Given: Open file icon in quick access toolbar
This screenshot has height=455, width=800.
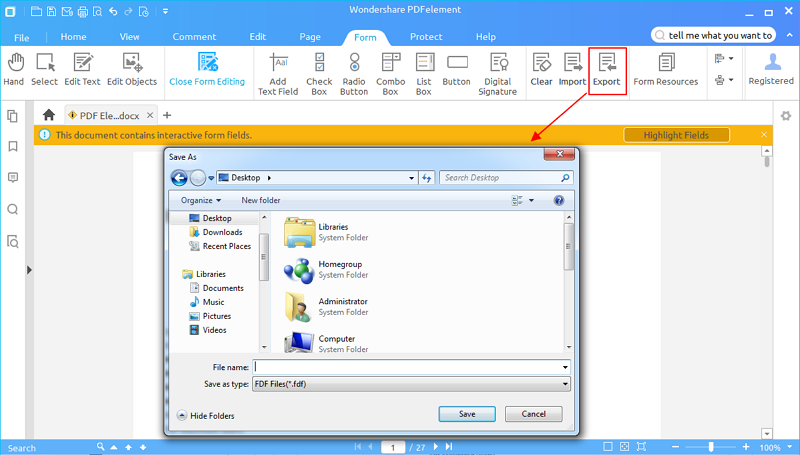Looking at the screenshot, I should (x=36, y=11).
